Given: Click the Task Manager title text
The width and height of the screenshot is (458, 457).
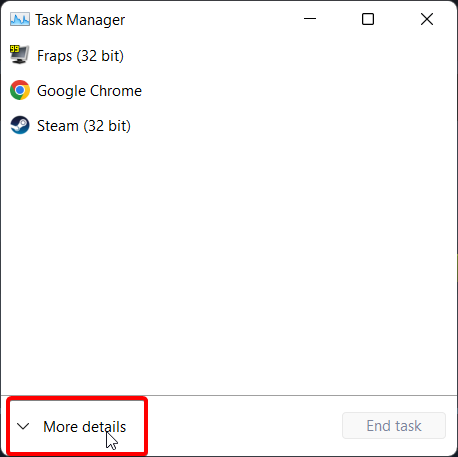Looking at the screenshot, I should (x=80, y=20).
